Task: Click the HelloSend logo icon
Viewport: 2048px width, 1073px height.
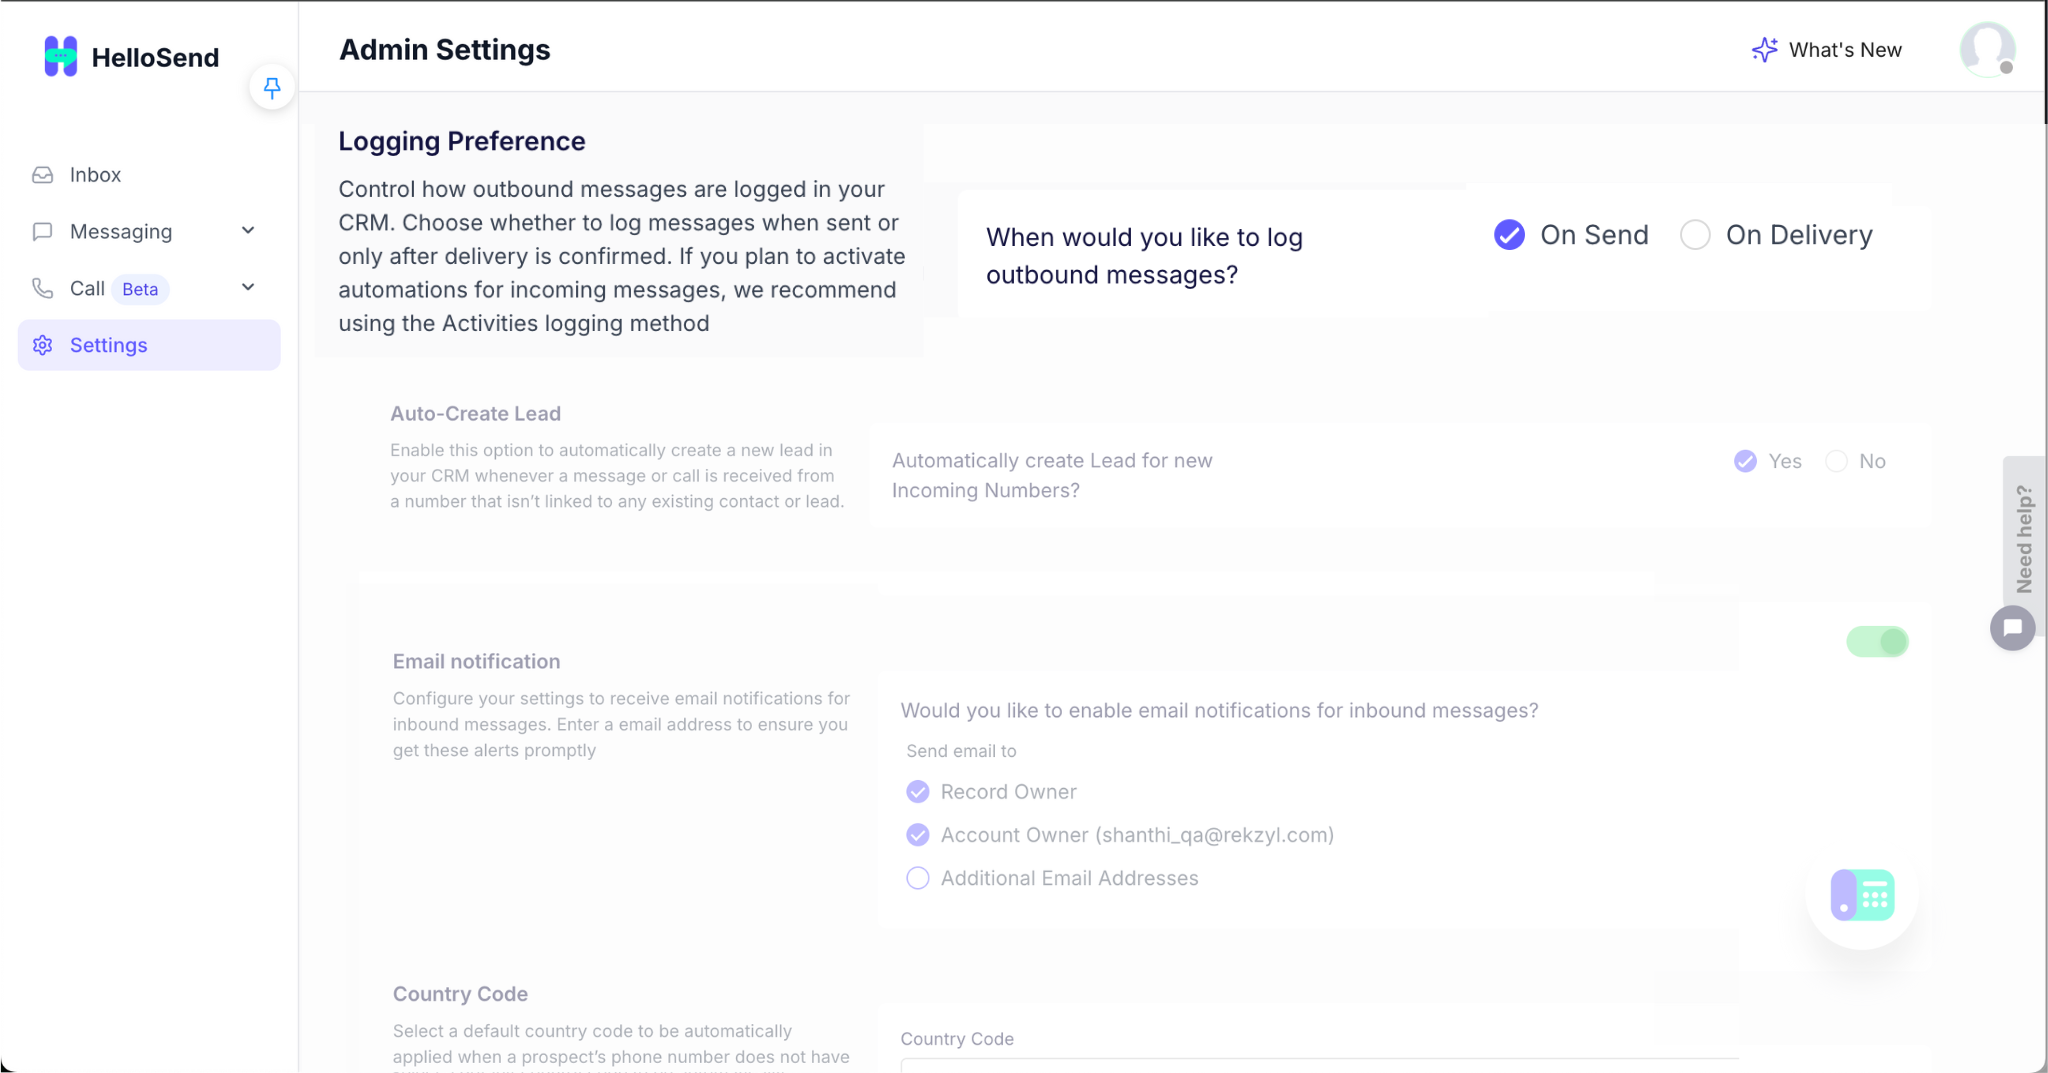Action: (x=61, y=57)
